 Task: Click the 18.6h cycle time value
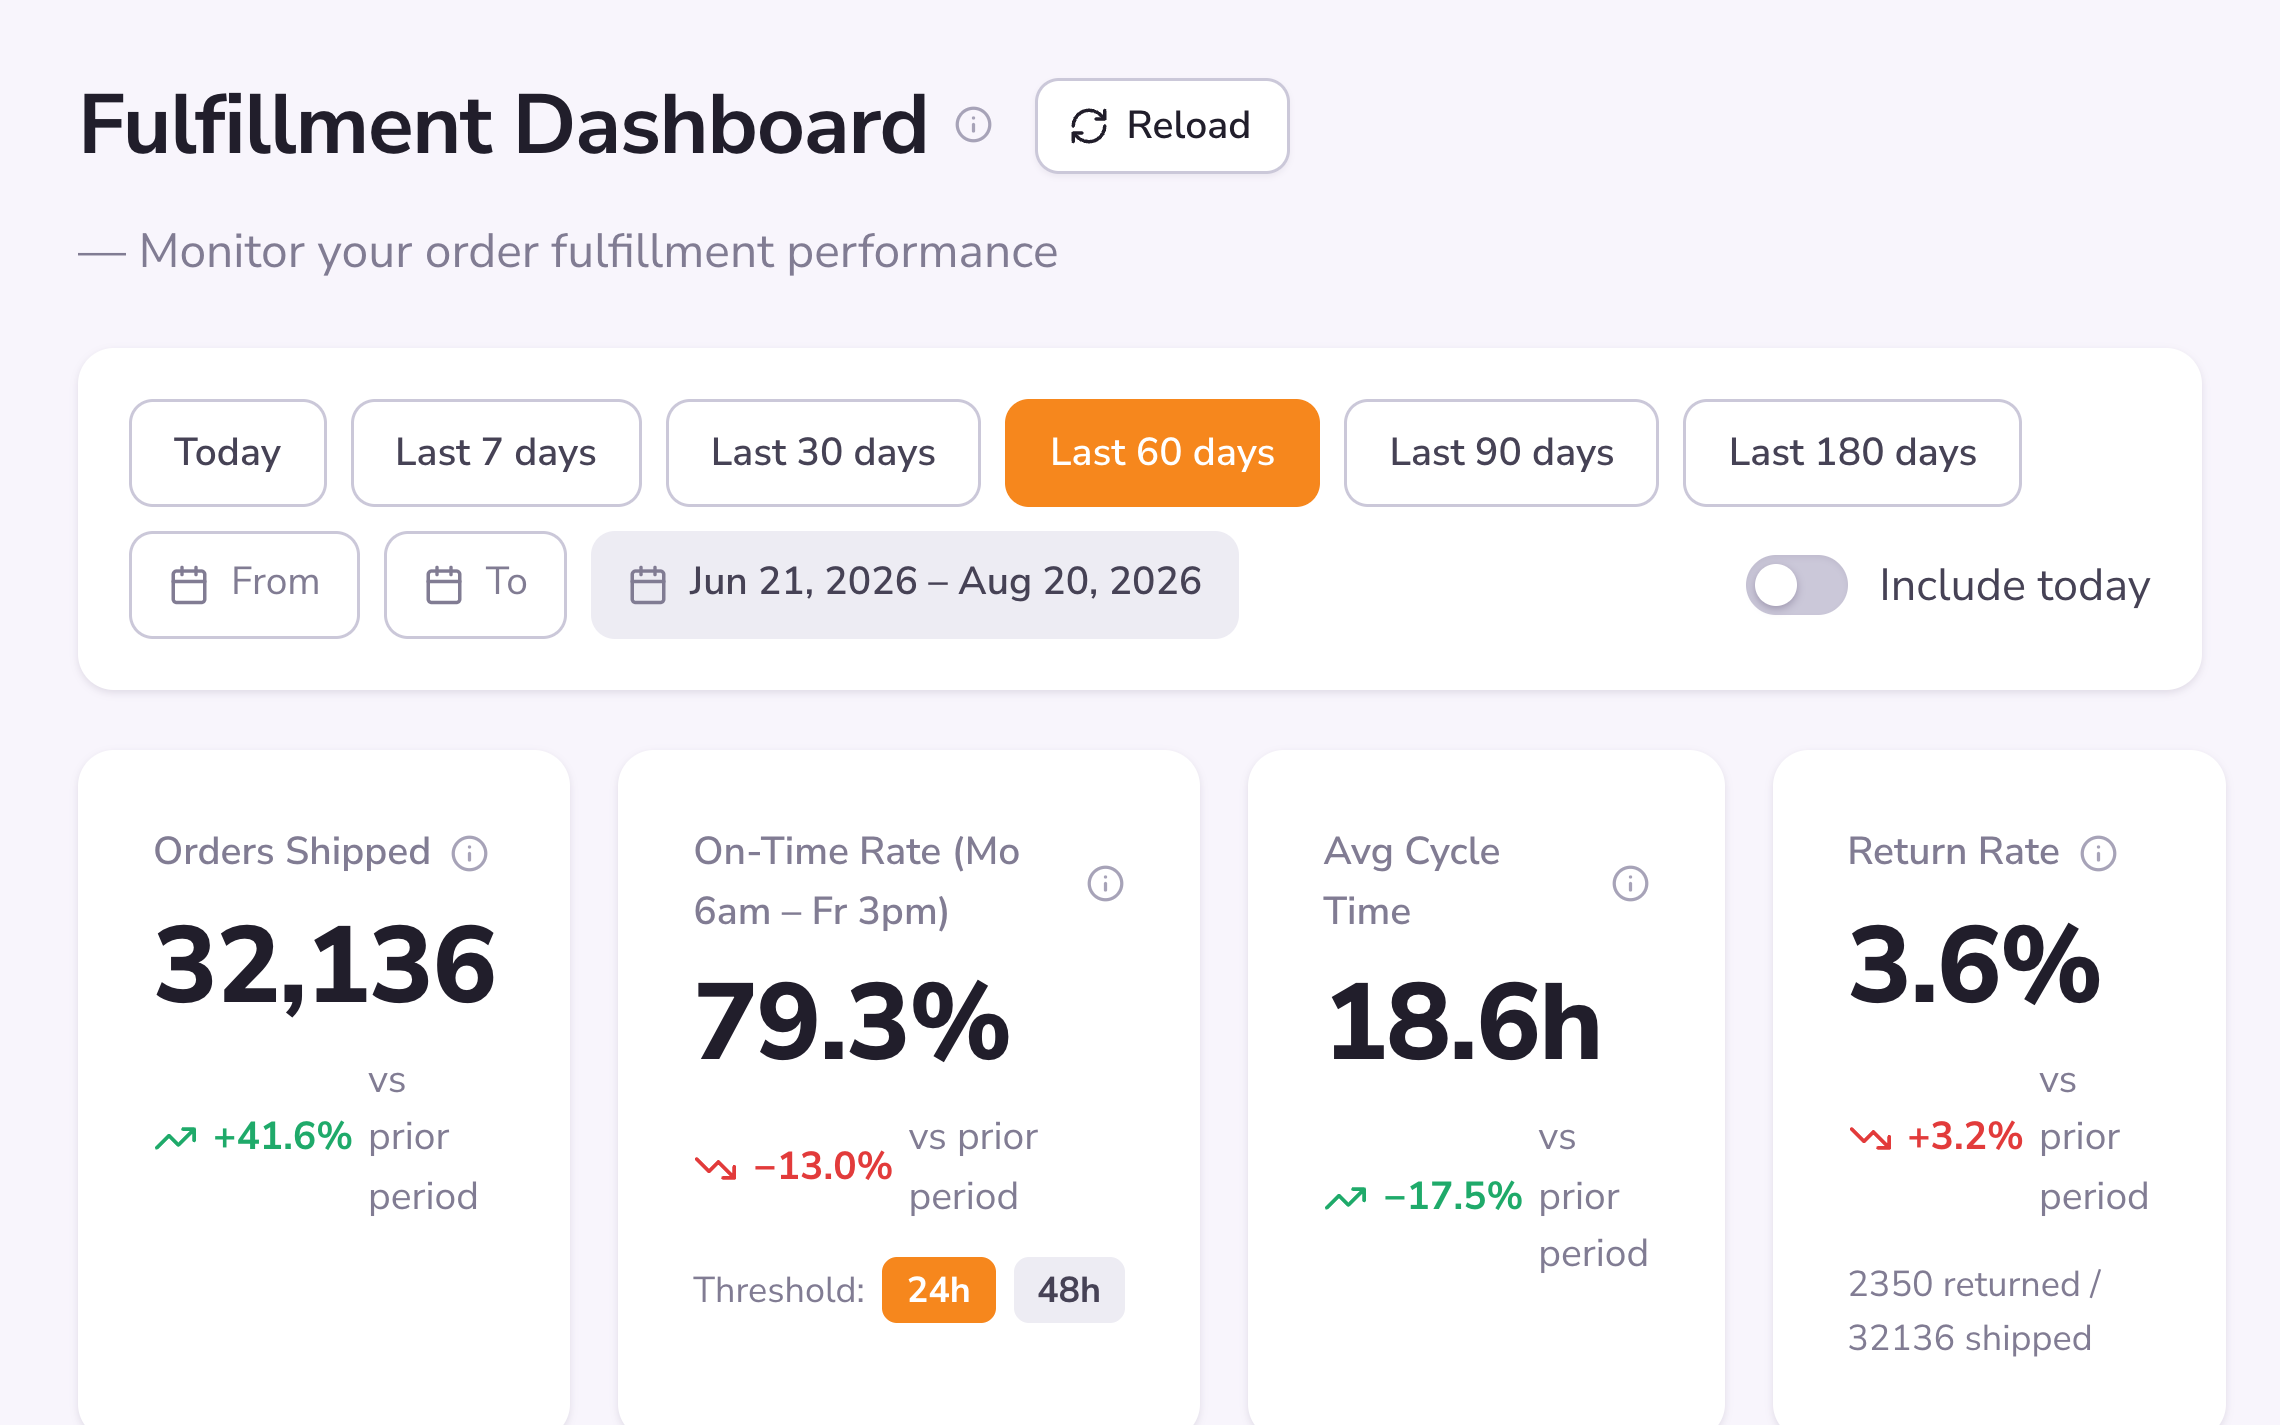click(1463, 1022)
